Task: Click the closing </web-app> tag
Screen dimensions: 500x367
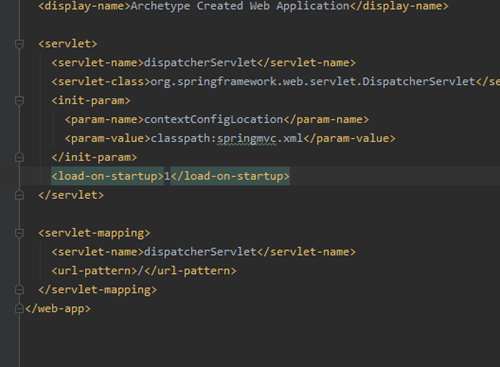Action: [58, 309]
